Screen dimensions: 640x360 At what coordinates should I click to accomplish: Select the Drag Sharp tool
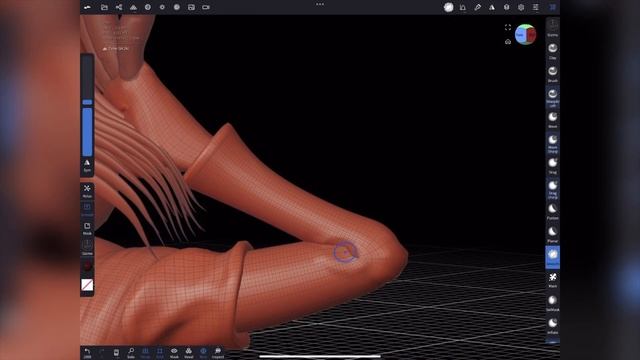(x=553, y=189)
